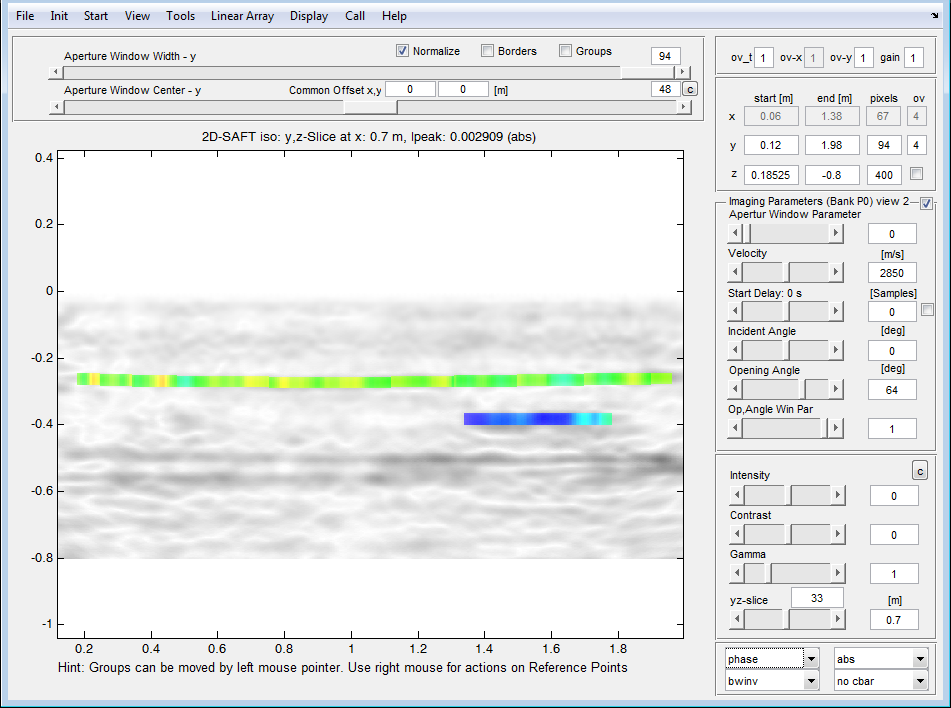Raise Gamma with its right arrow
This screenshot has width=951, height=708.
point(838,573)
